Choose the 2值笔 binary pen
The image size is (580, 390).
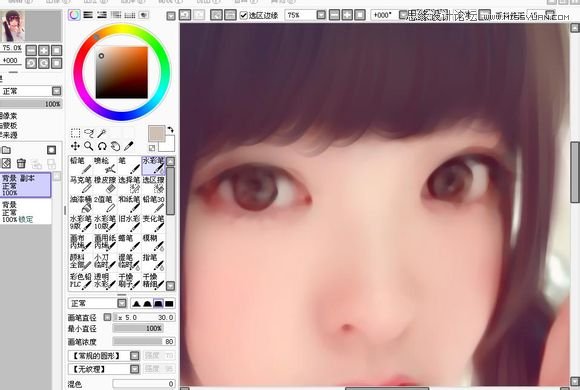click(105, 204)
